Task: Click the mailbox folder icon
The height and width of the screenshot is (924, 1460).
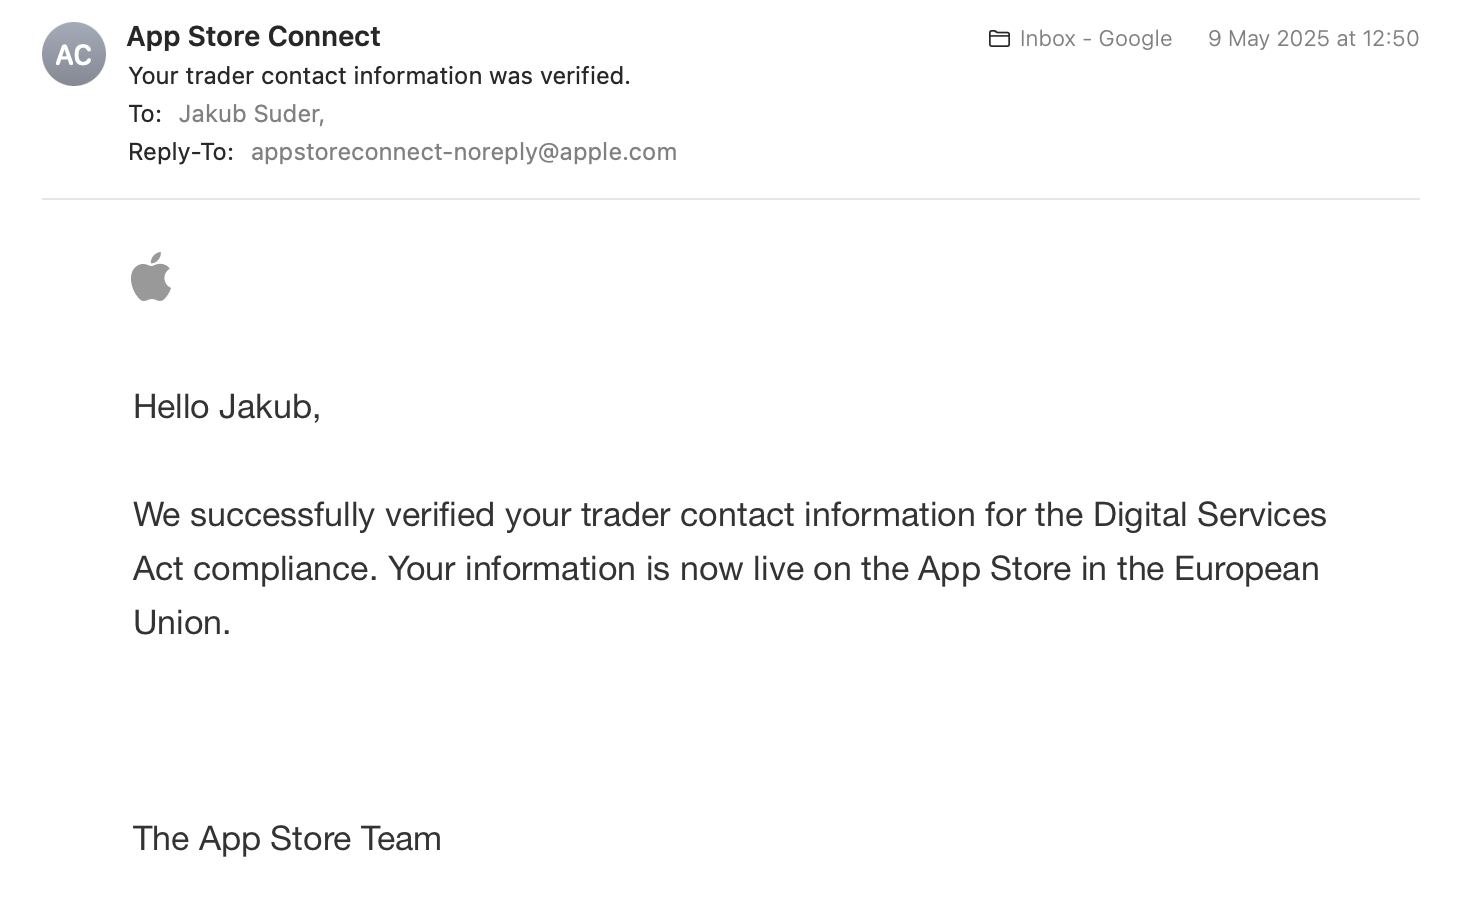Action: [x=999, y=39]
